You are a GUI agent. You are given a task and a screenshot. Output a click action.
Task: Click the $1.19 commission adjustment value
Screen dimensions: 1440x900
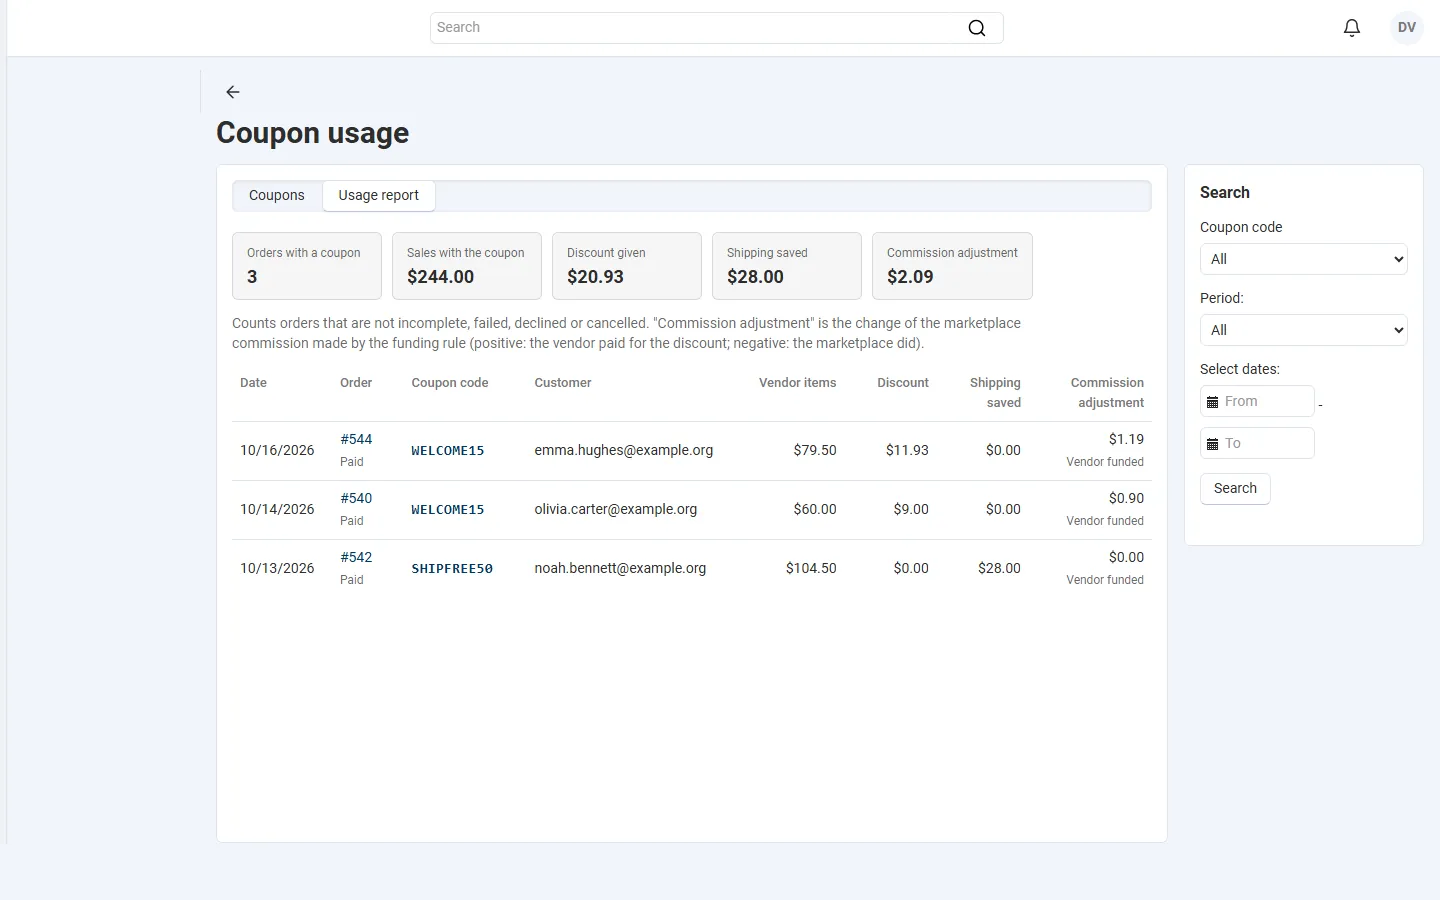[1126, 439]
